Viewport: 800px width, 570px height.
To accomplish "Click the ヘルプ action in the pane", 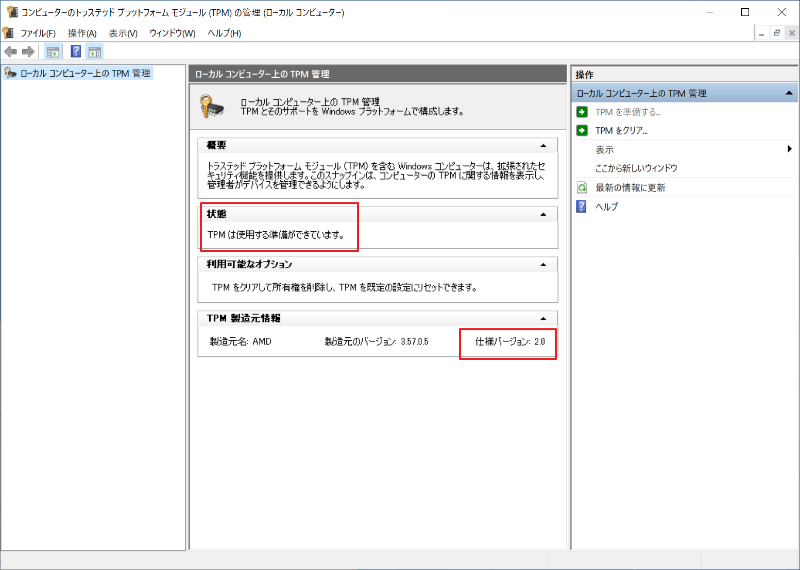I will pyautogui.click(x=607, y=207).
